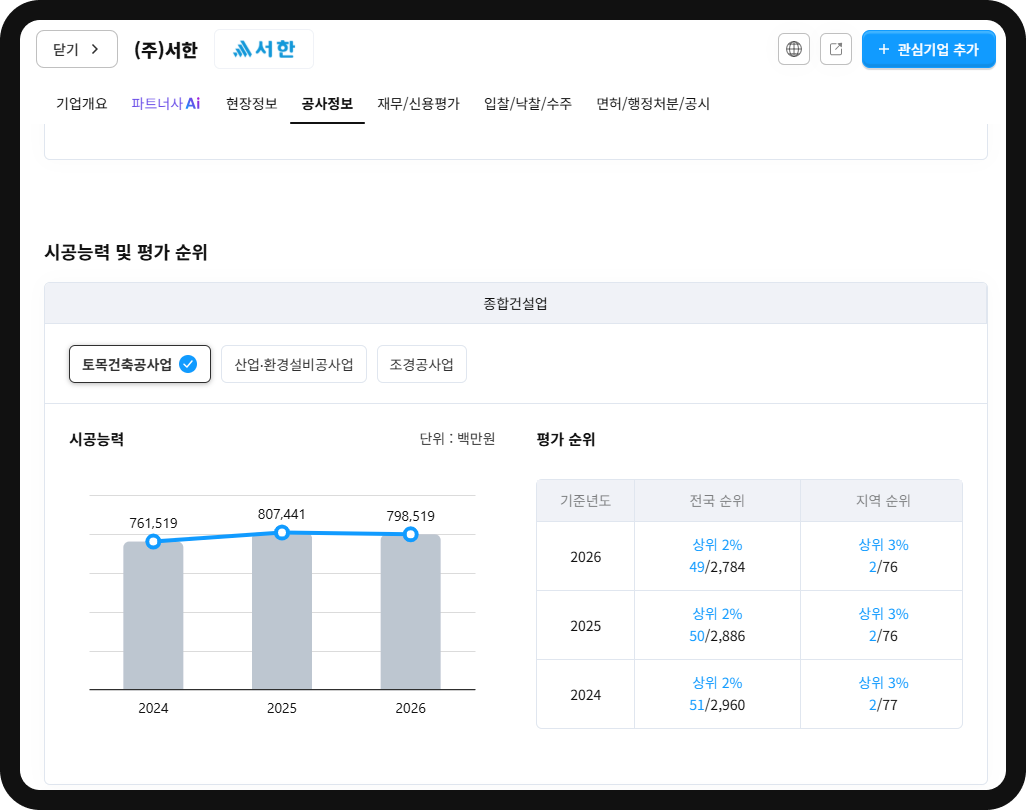Click the globe website icon
This screenshot has width=1026, height=810.
point(794,49)
